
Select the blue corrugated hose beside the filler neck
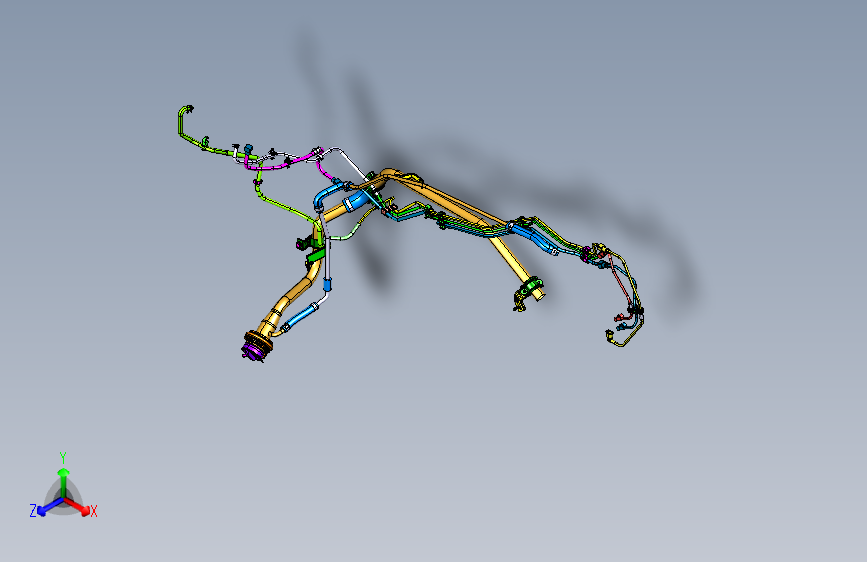[300, 318]
